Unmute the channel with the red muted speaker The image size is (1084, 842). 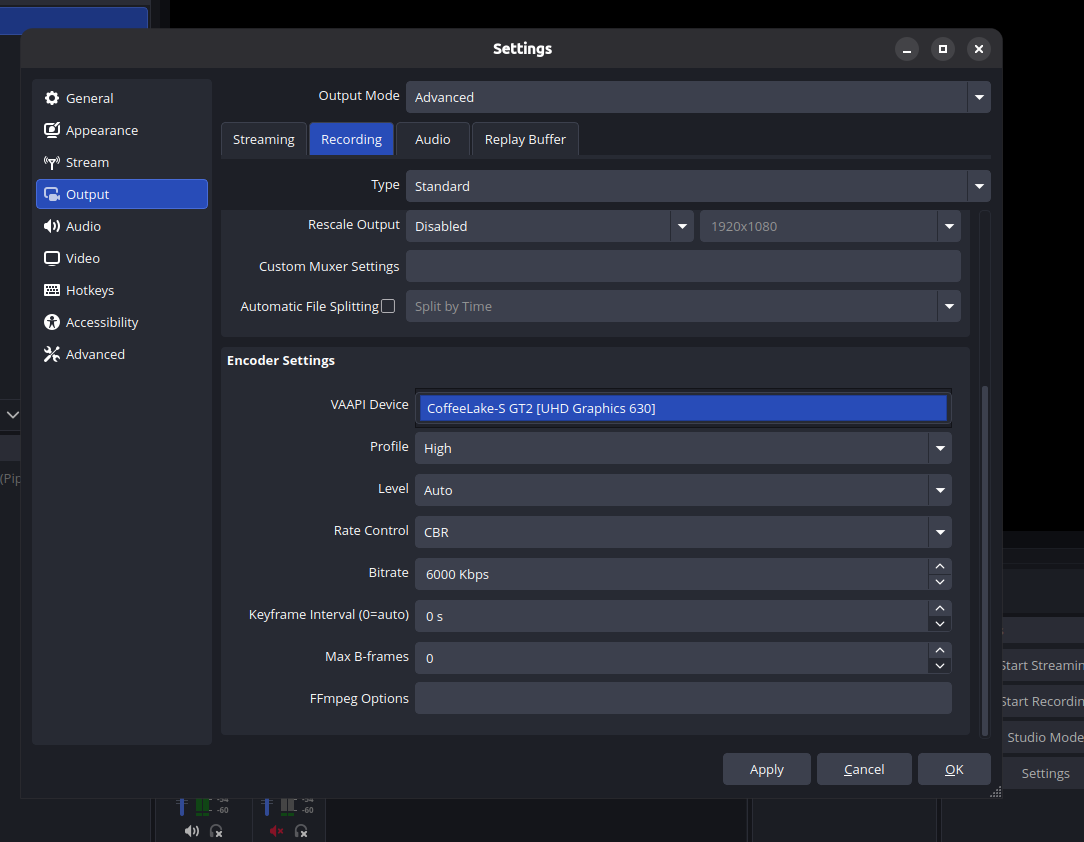pyautogui.click(x=277, y=831)
